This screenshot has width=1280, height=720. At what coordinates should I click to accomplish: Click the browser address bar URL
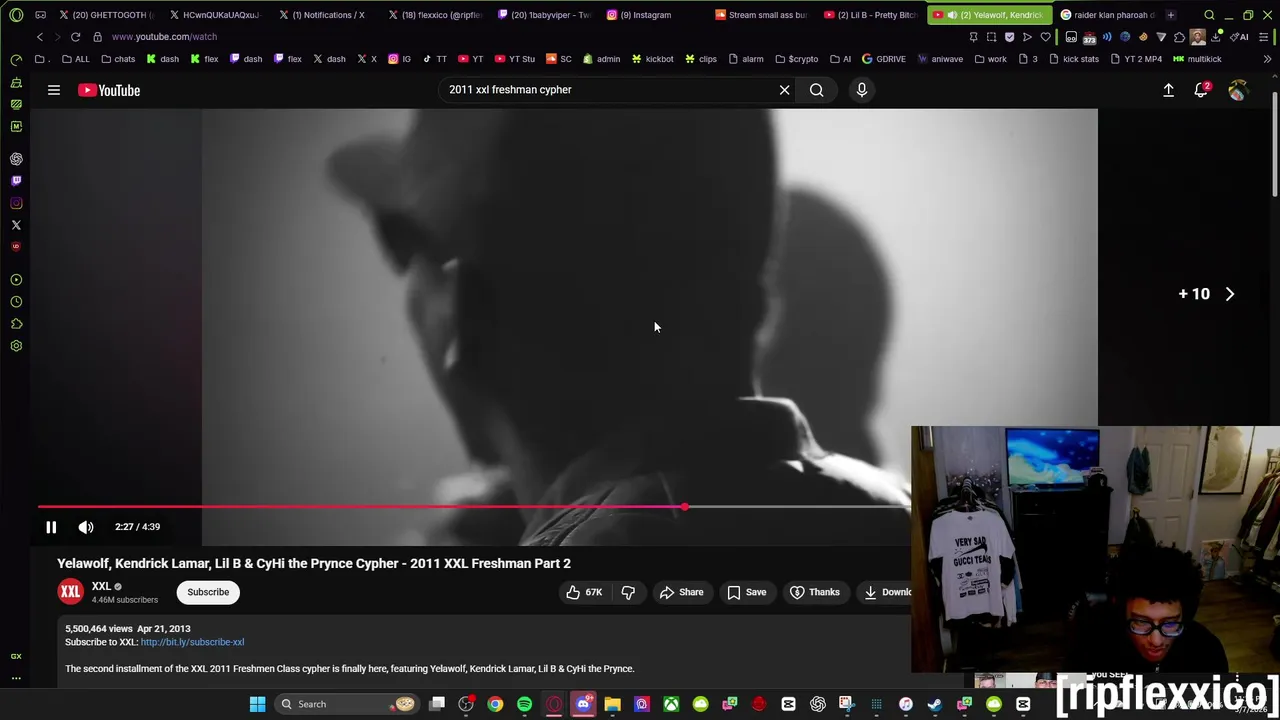click(x=164, y=37)
